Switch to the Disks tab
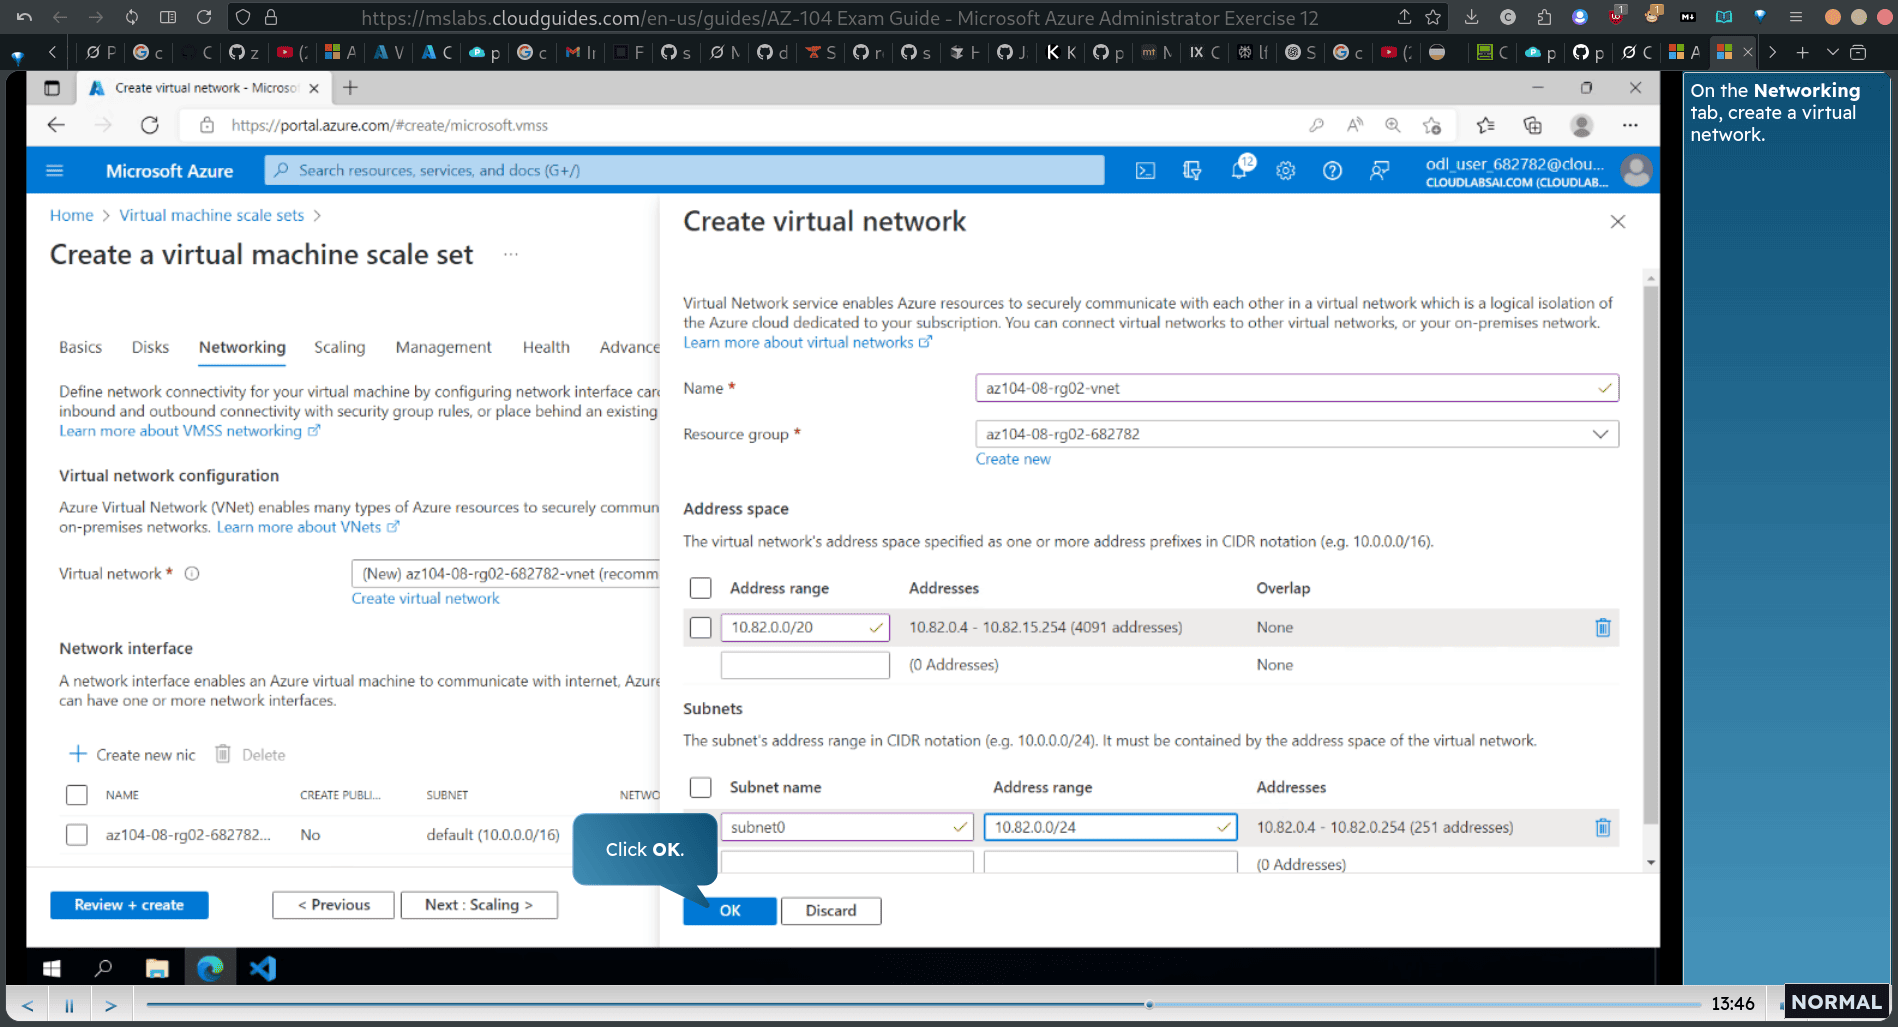 coord(150,347)
